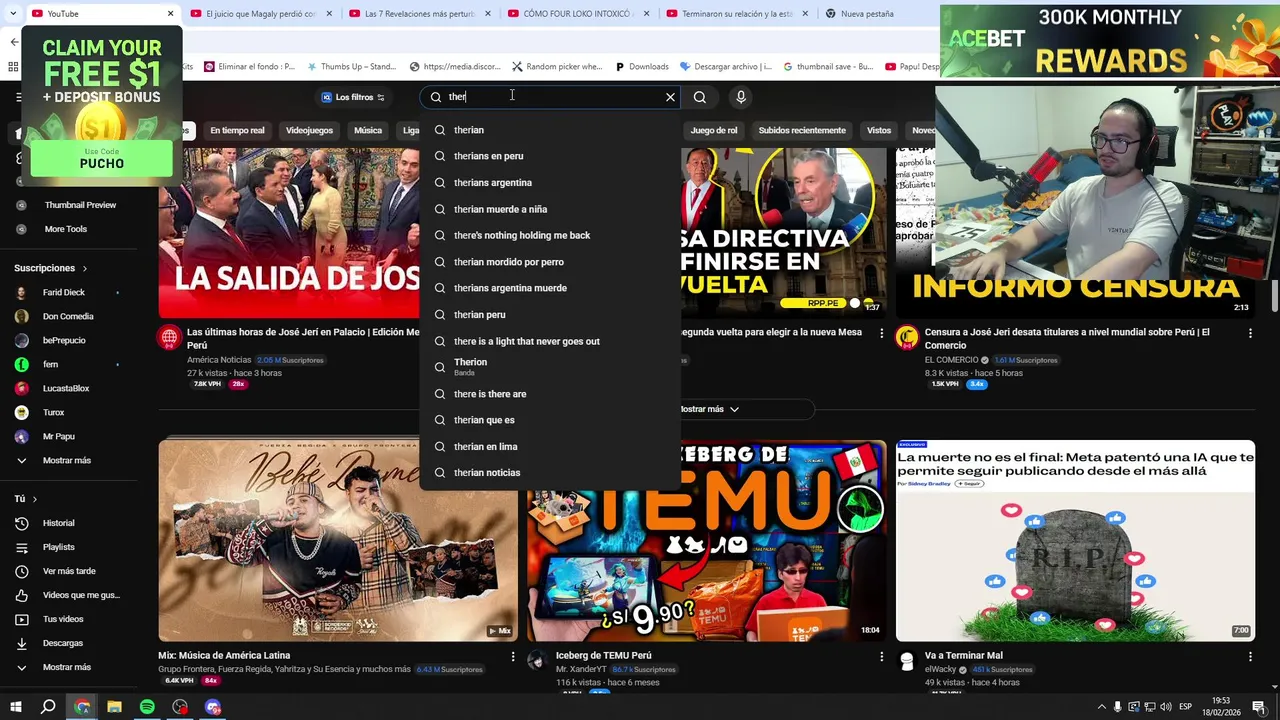Open options menu for Va a Terminar Mal
Screen dimensions: 1280x720
click(x=1250, y=656)
